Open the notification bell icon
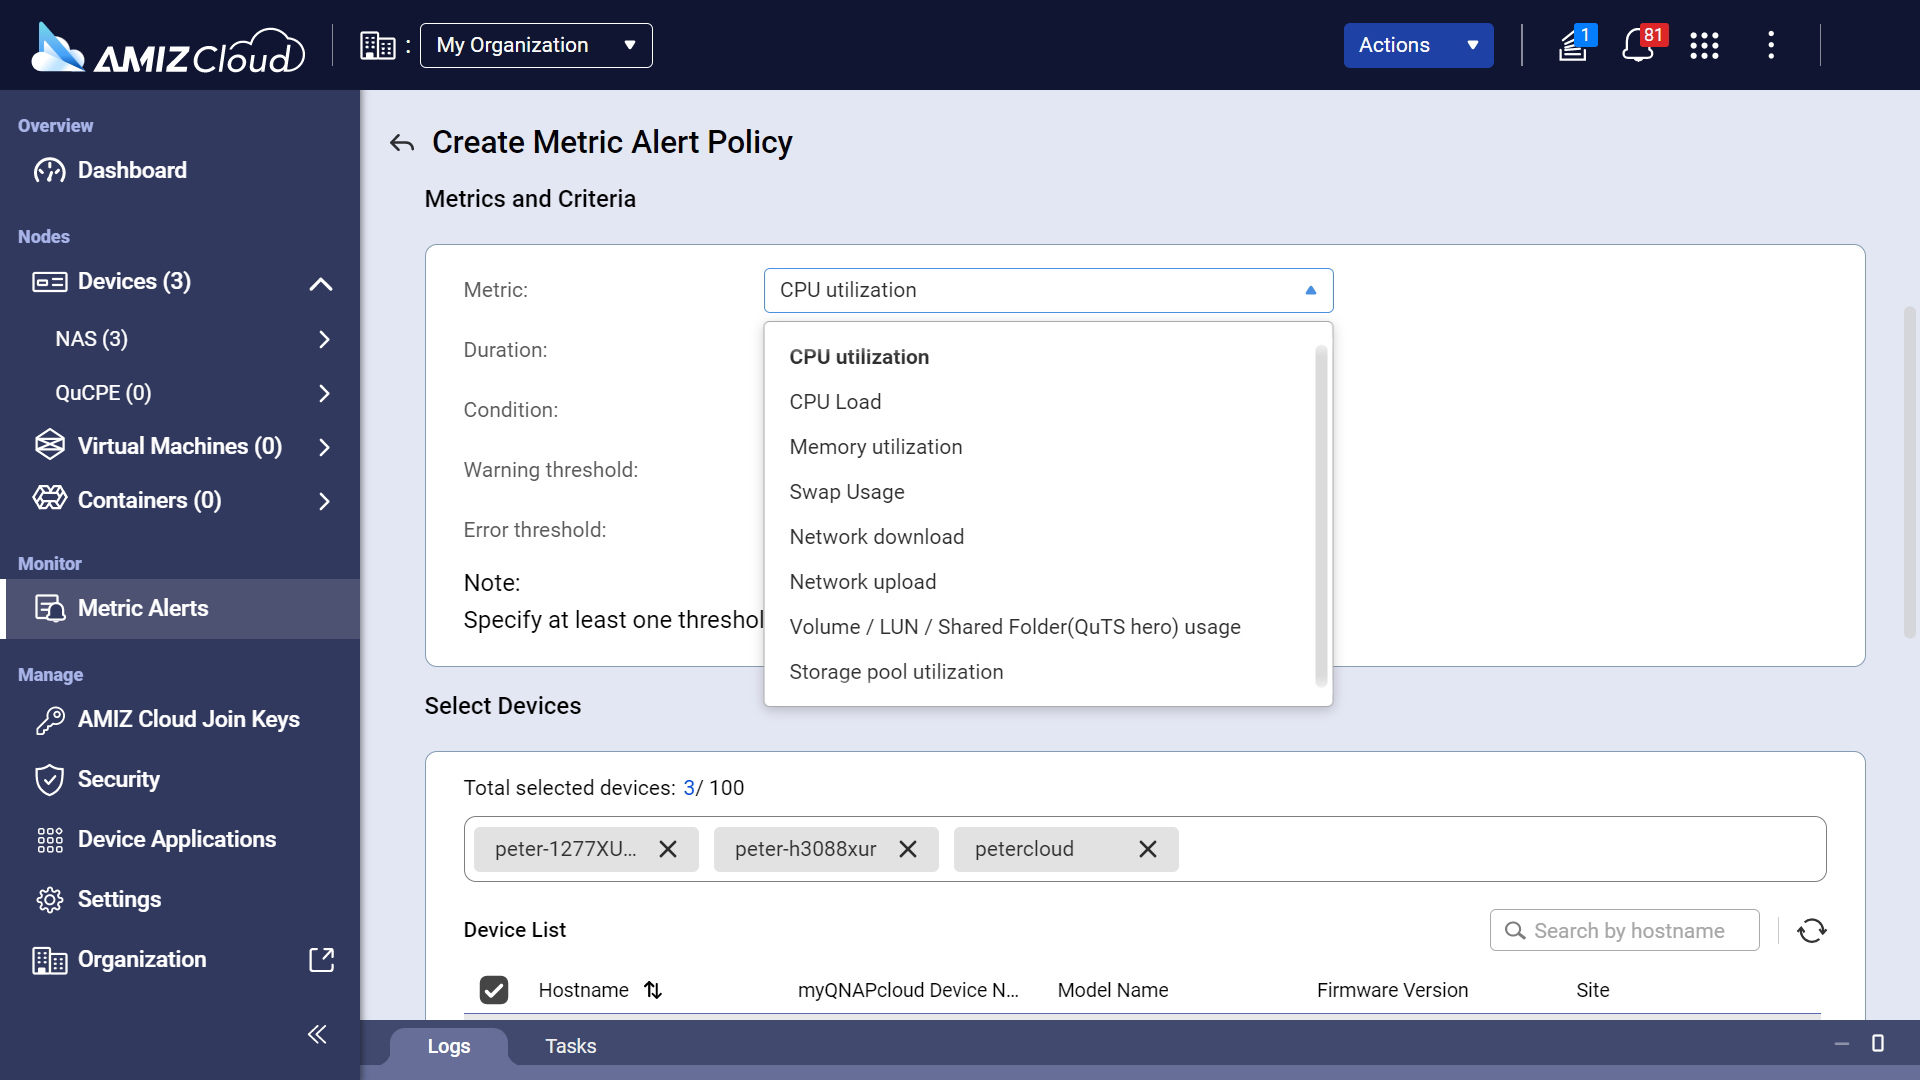1920x1080 pixels. [x=1637, y=46]
